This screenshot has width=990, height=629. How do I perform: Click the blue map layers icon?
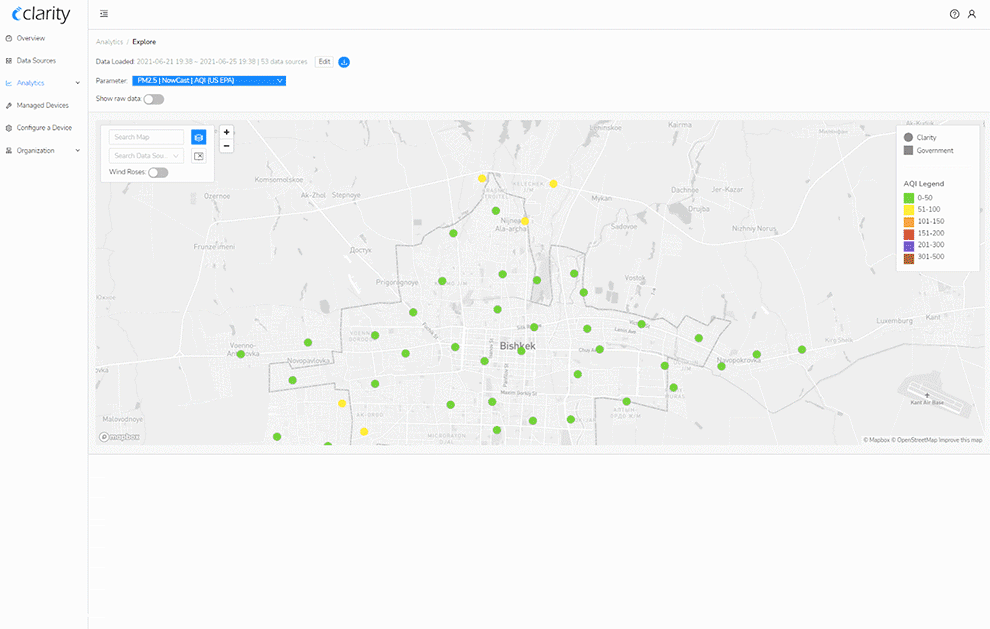point(198,137)
